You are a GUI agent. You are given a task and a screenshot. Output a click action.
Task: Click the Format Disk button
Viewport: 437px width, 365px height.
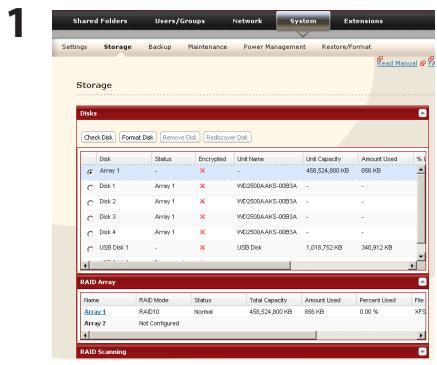(x=137, y=137)
